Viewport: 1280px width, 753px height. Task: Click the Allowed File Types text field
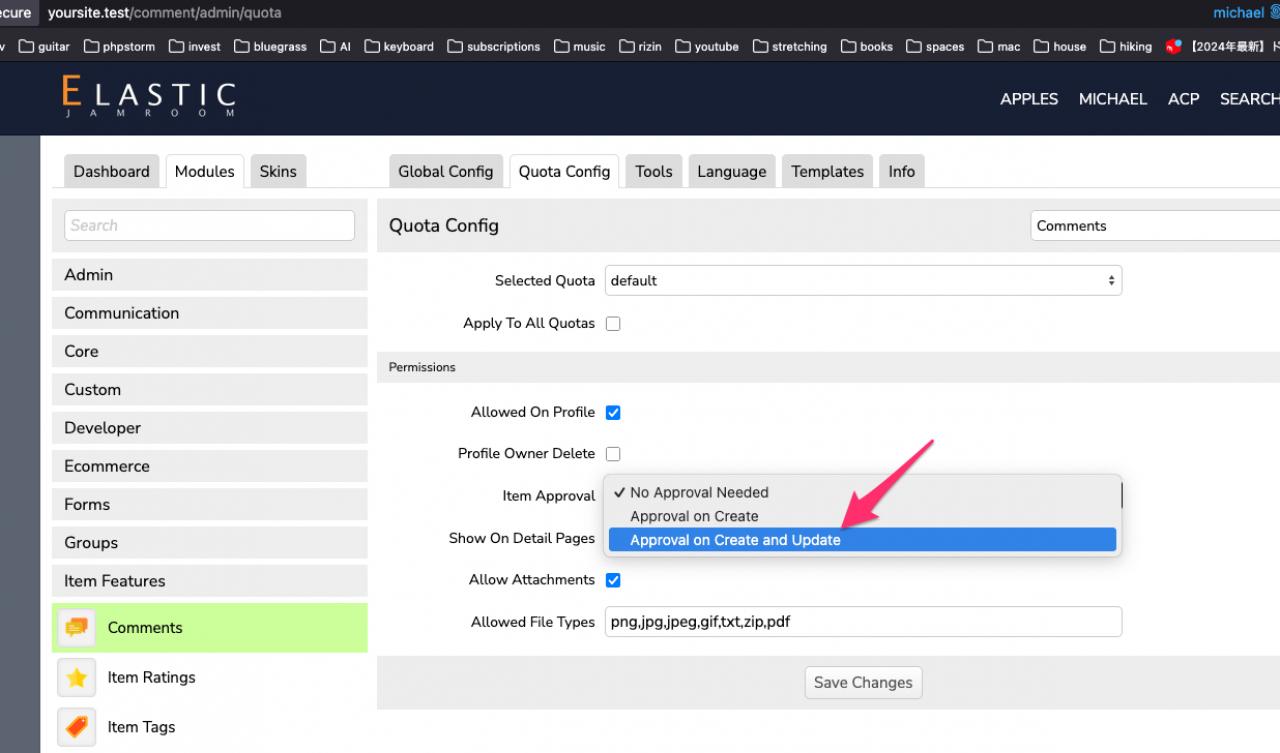point(863,622)
